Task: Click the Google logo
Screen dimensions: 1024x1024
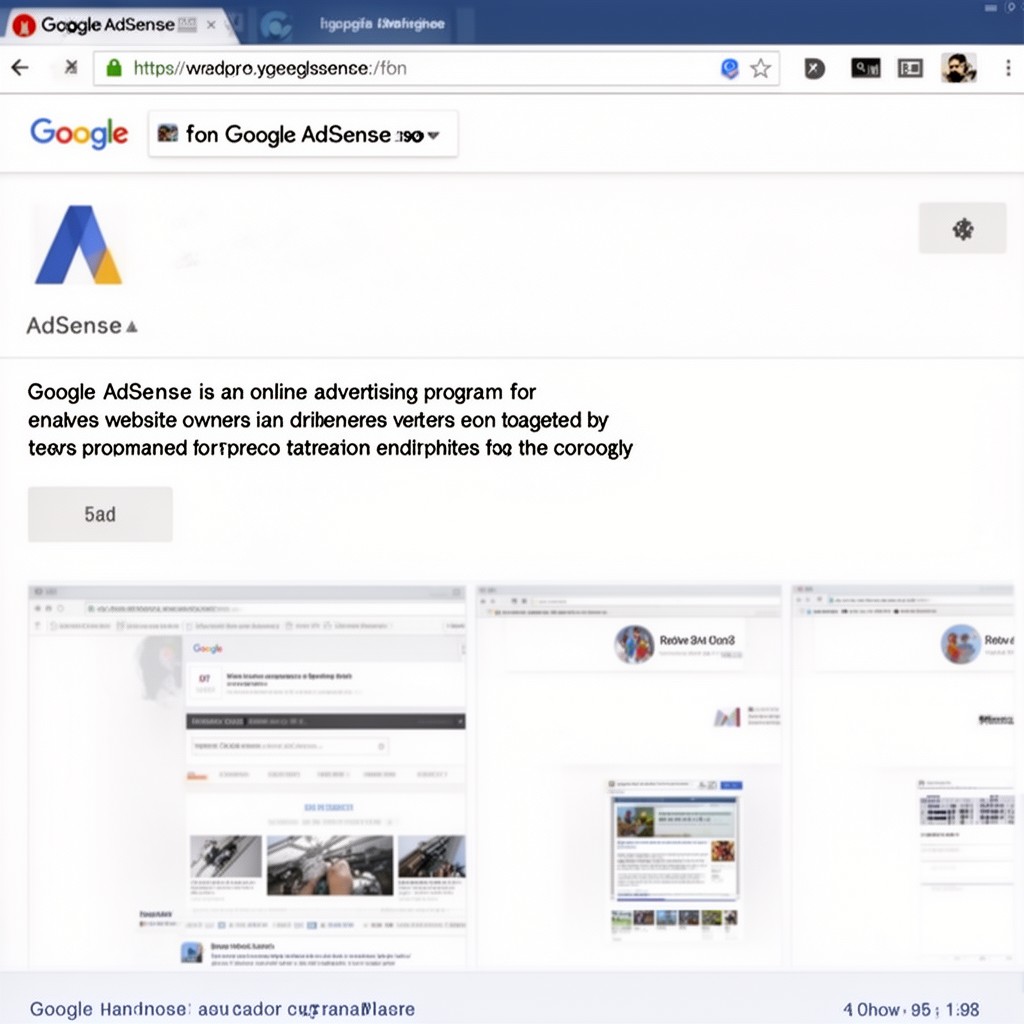Action: (x=79, y=134)
